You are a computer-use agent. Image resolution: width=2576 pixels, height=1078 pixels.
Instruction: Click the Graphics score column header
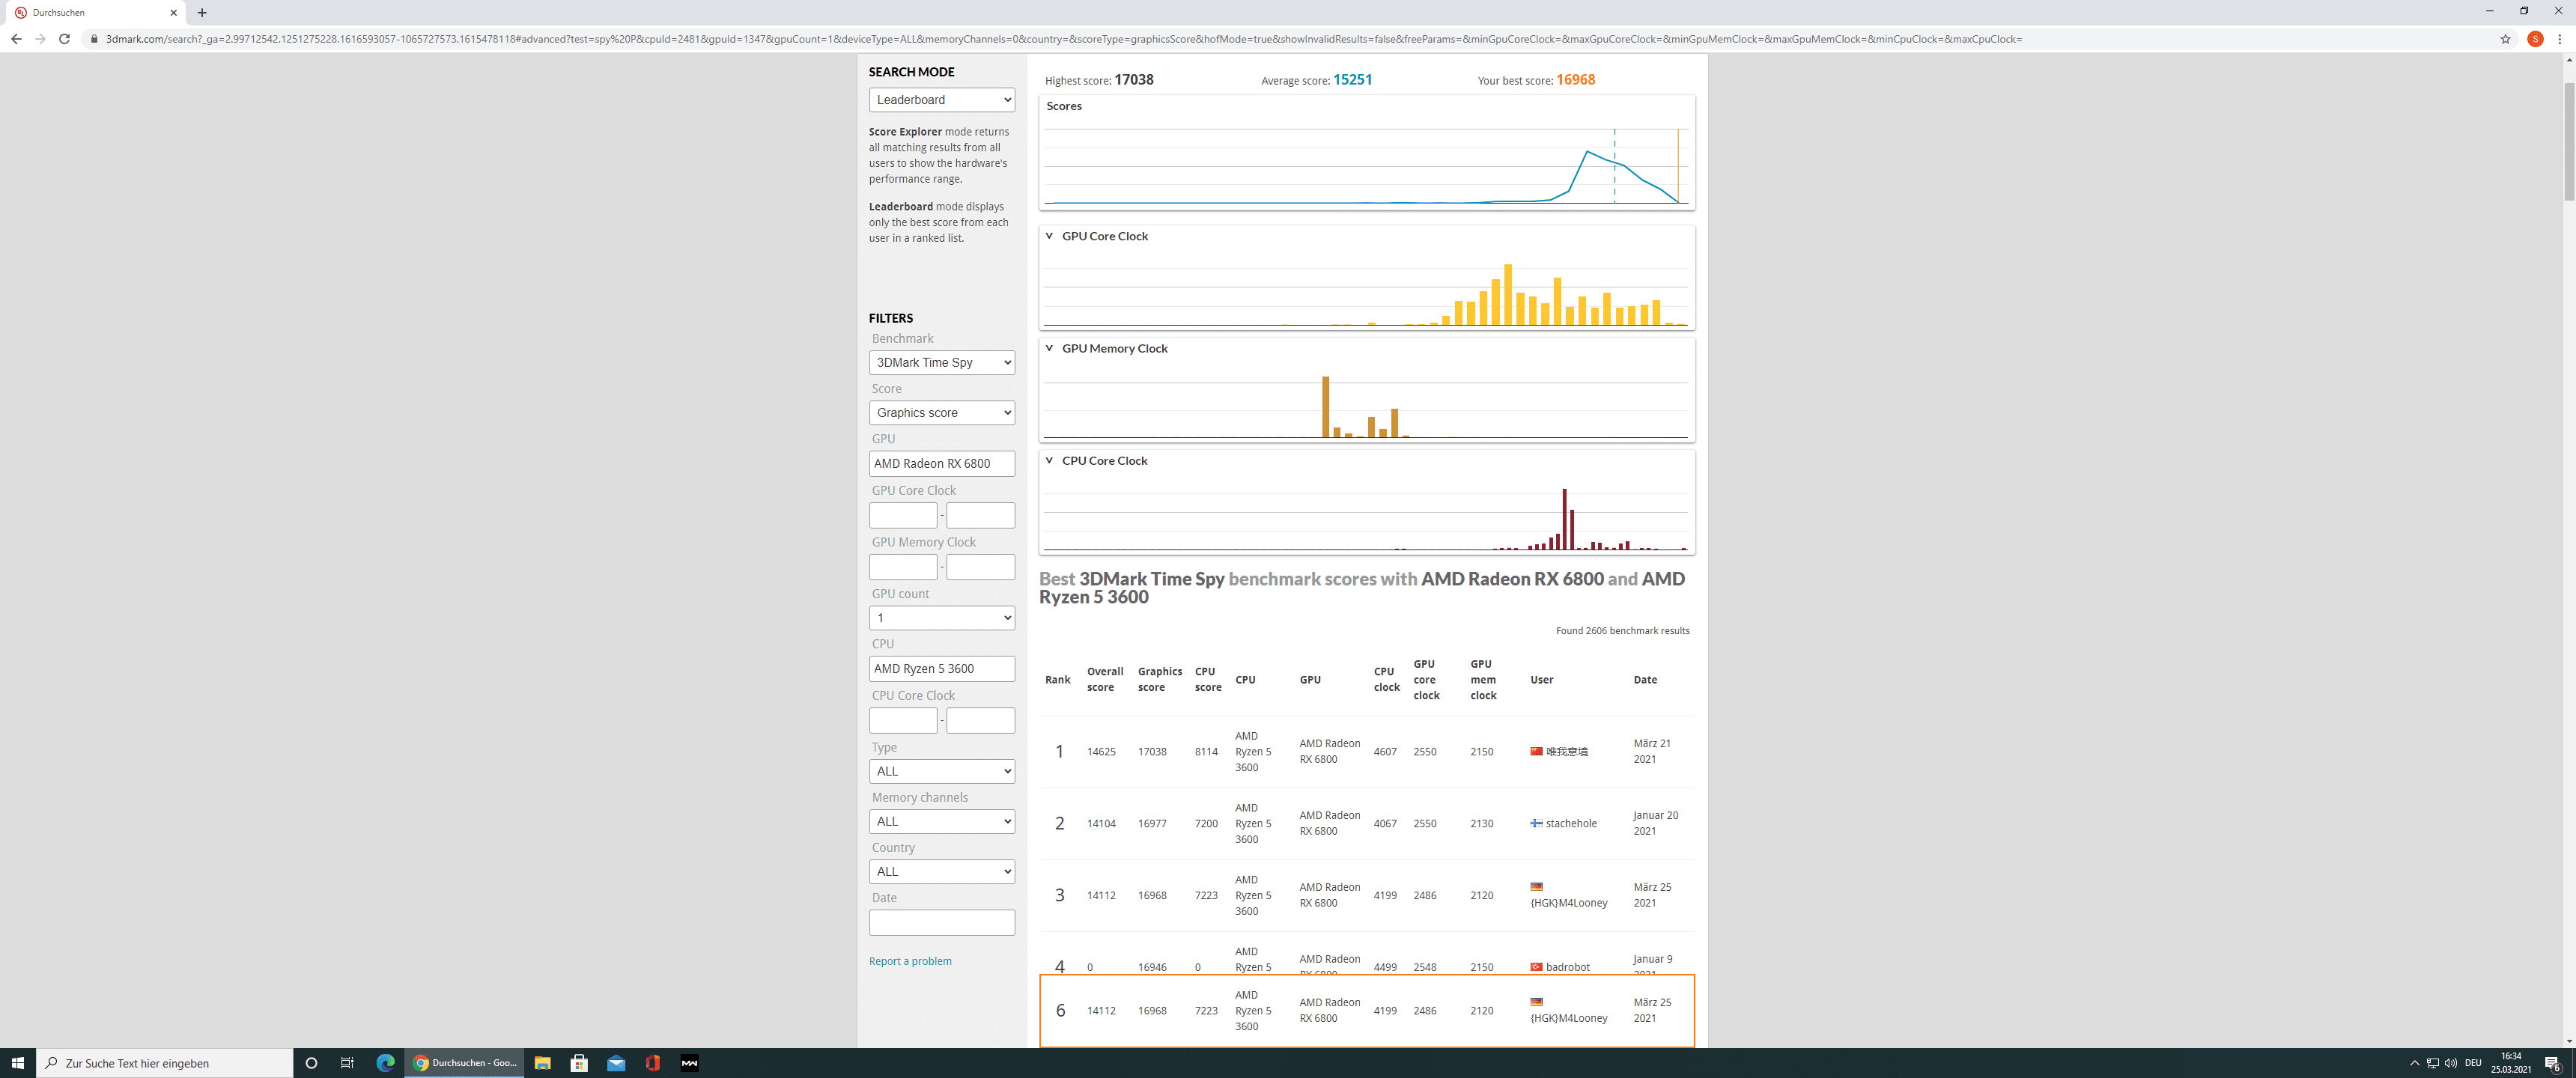[x=1159, y=679]
